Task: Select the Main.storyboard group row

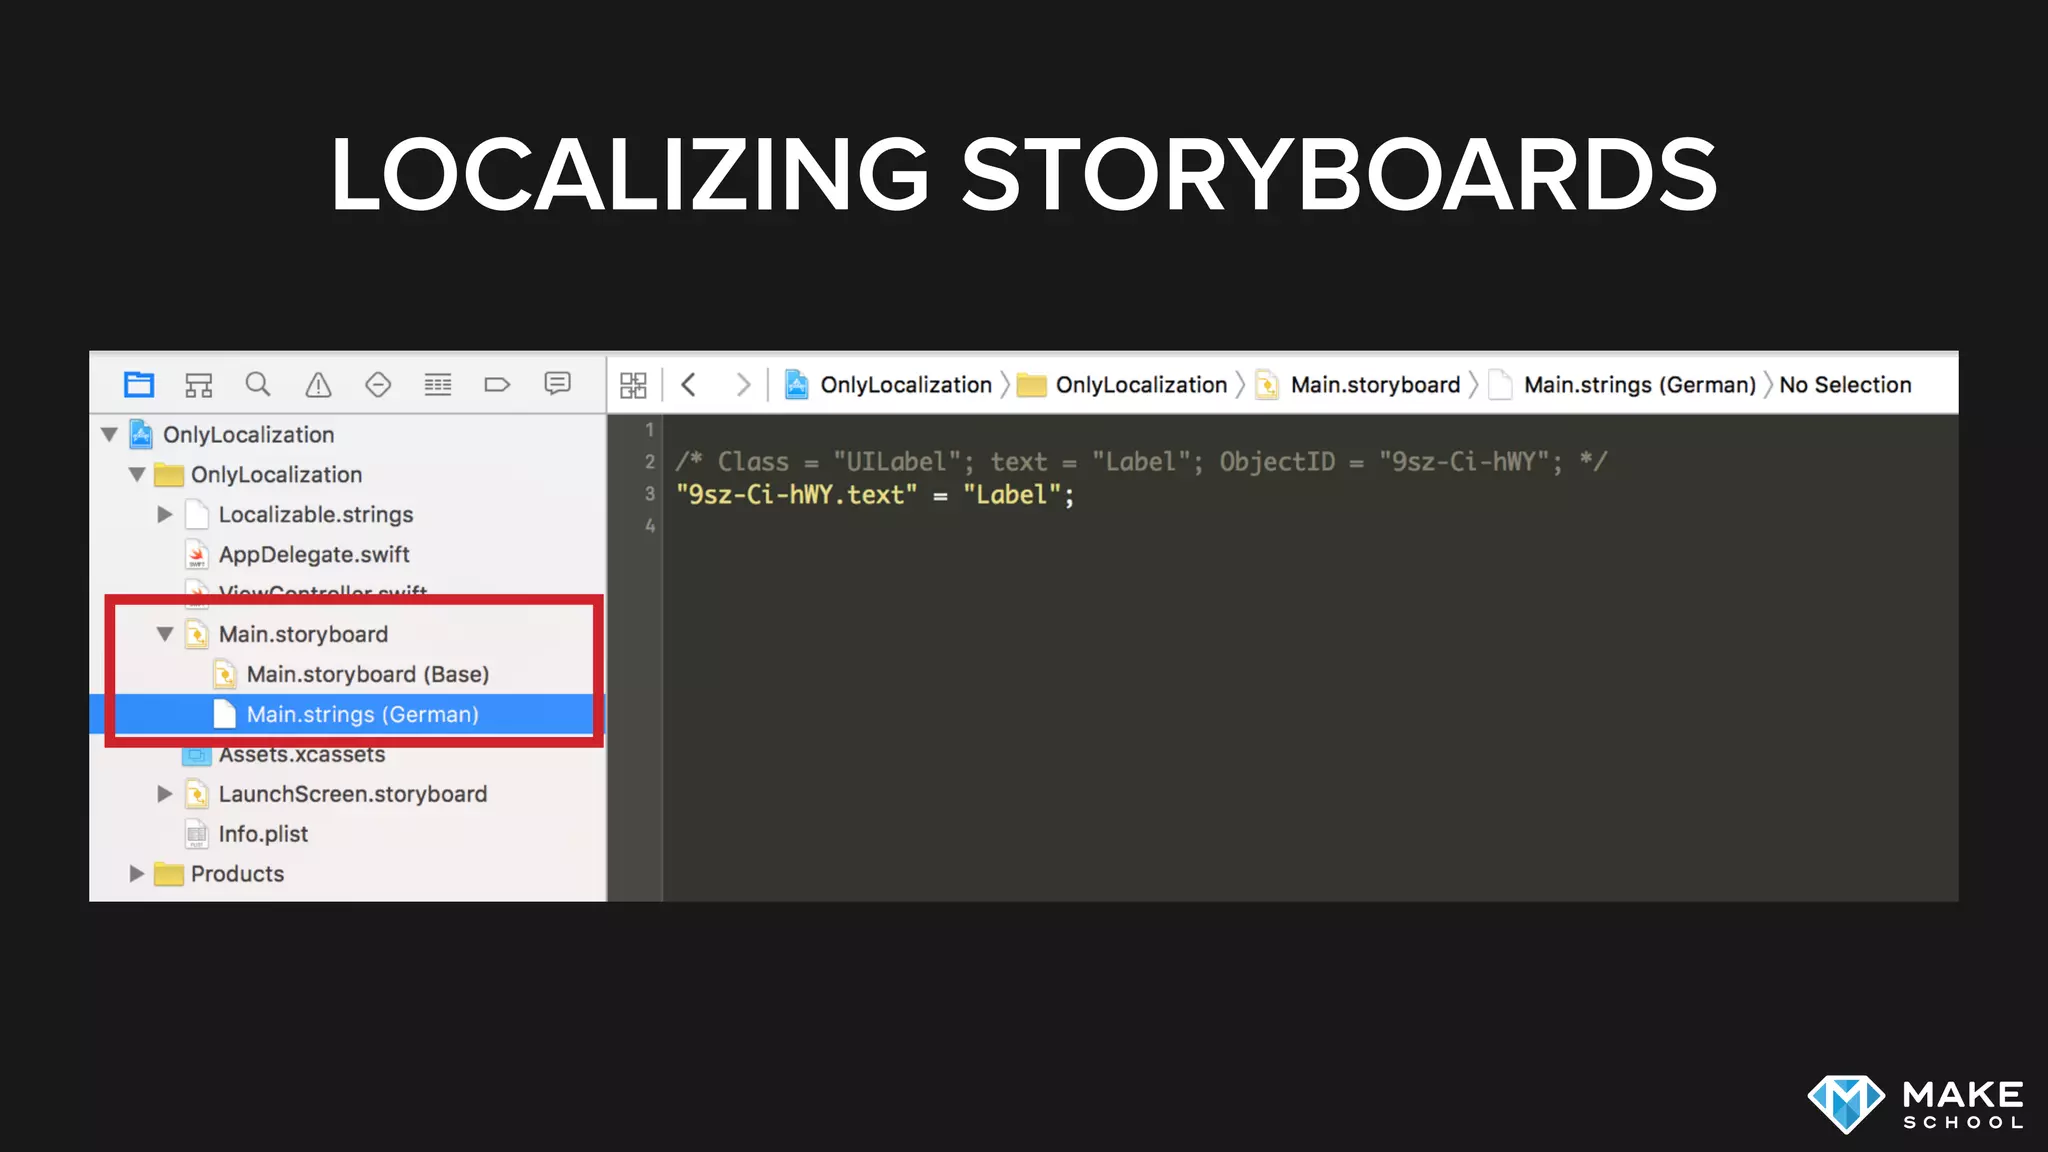Action: tap(348, 634)
